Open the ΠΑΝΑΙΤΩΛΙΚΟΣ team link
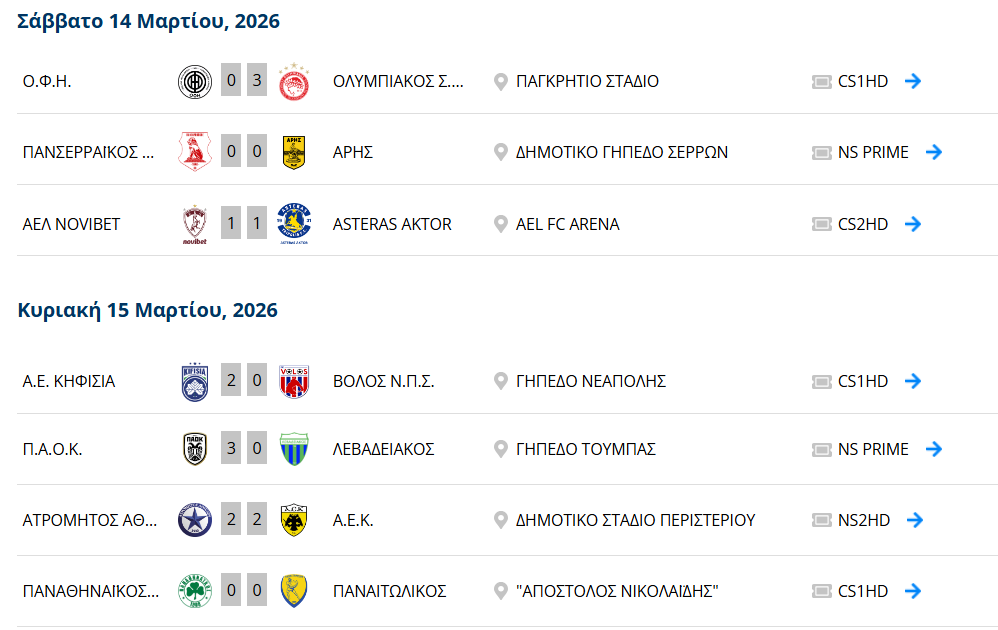Screen dimensions: 998x630 click(x=389, y=591)
